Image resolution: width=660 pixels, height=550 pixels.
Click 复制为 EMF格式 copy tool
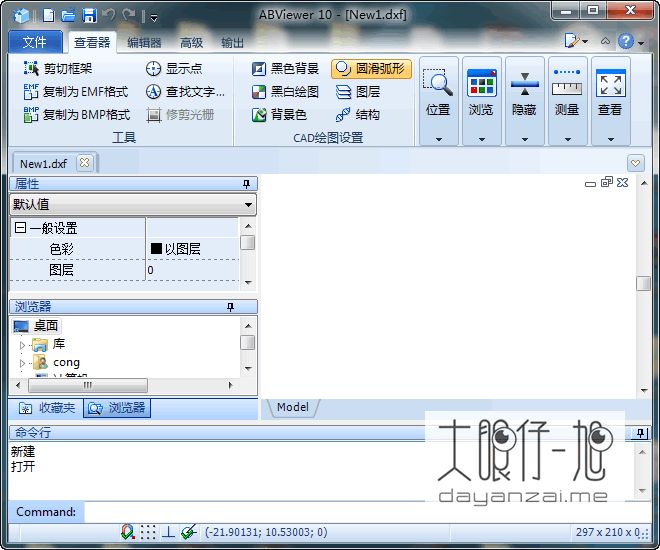[76, 91]
